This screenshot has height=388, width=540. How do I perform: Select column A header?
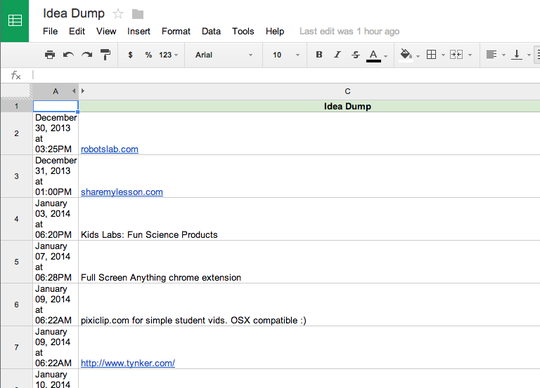55,91
